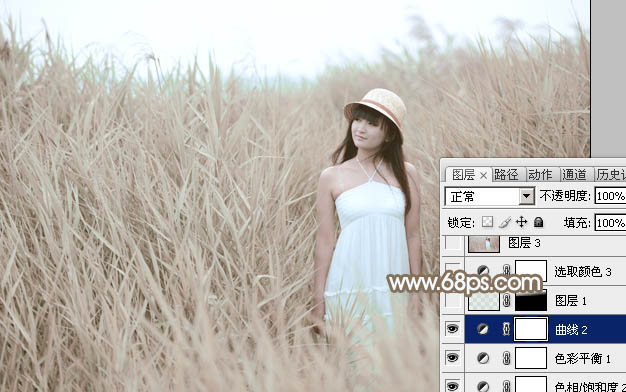Switch to the 动作 tab
Image resolution: width=626 pixels, height=392 pixels.
540,174
